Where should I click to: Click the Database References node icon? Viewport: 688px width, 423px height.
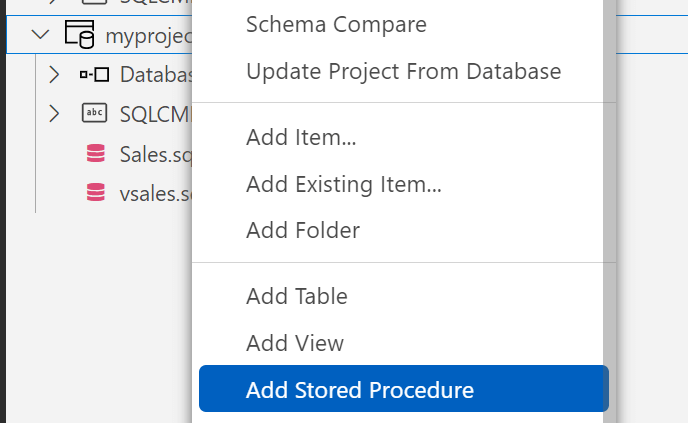pyautogui.click(x=94, y=74)
